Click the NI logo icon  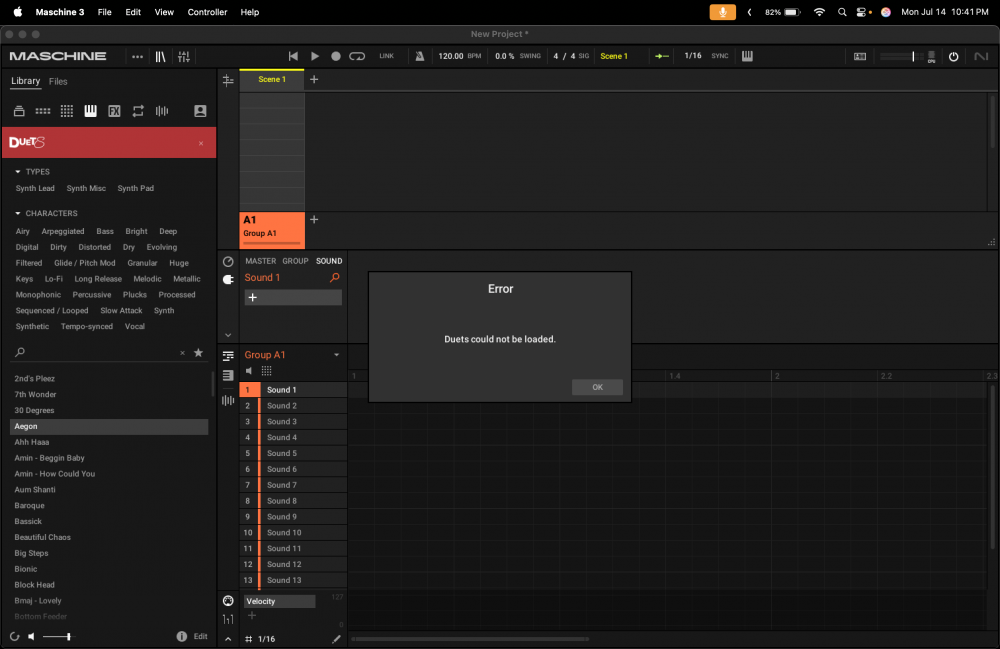pyautogui.click(x=981, y=57)
